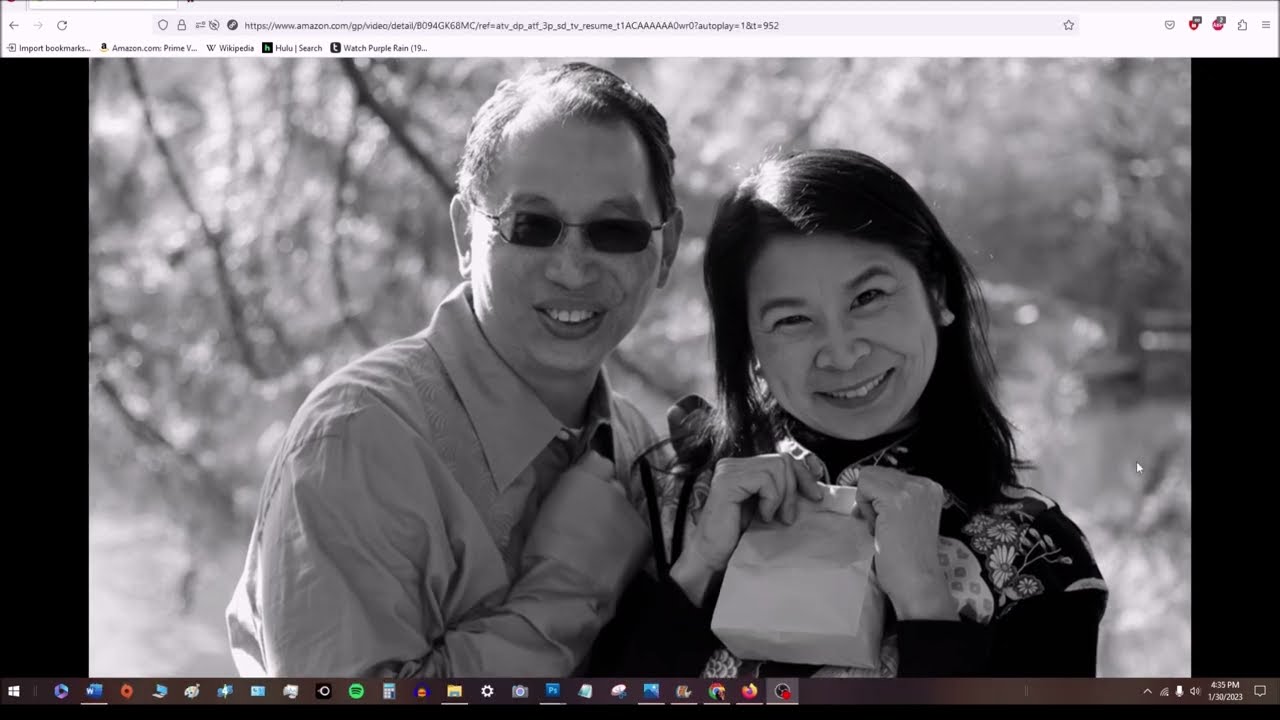1280x720 pixels.
Task: Open the purple Clipchamp taskbar icon
Action: (61, 691)
